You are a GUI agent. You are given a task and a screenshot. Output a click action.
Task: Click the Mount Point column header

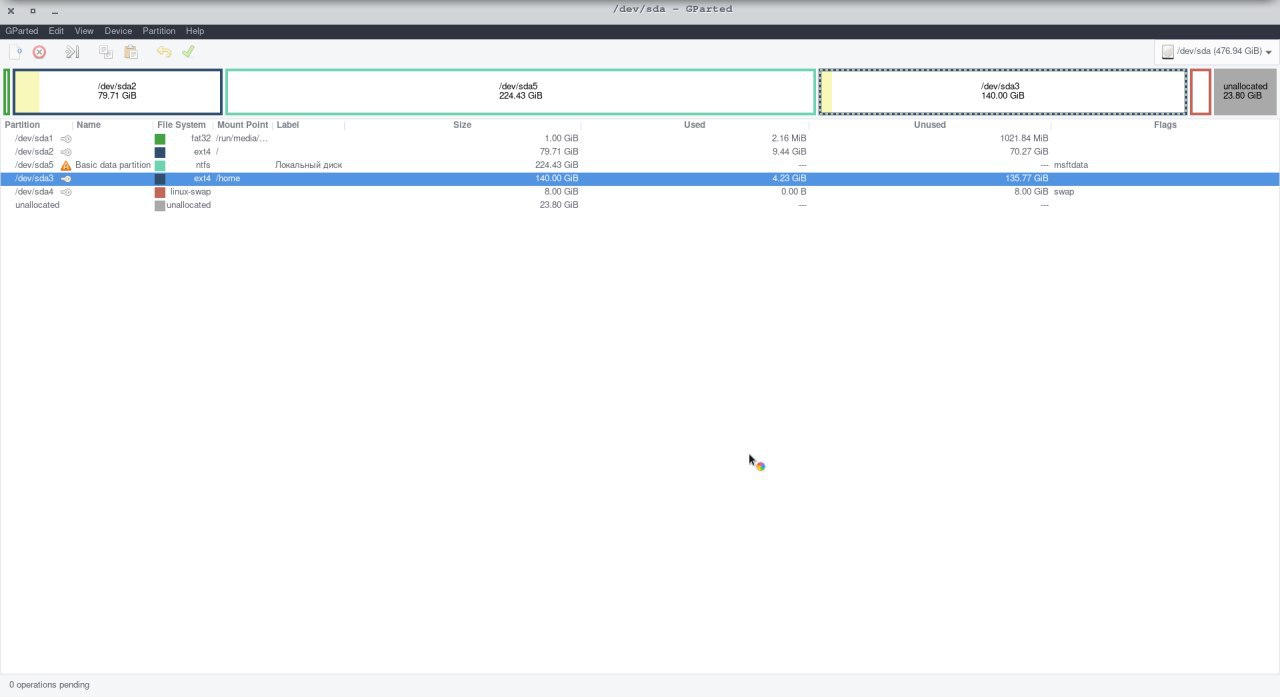point(243,125)
